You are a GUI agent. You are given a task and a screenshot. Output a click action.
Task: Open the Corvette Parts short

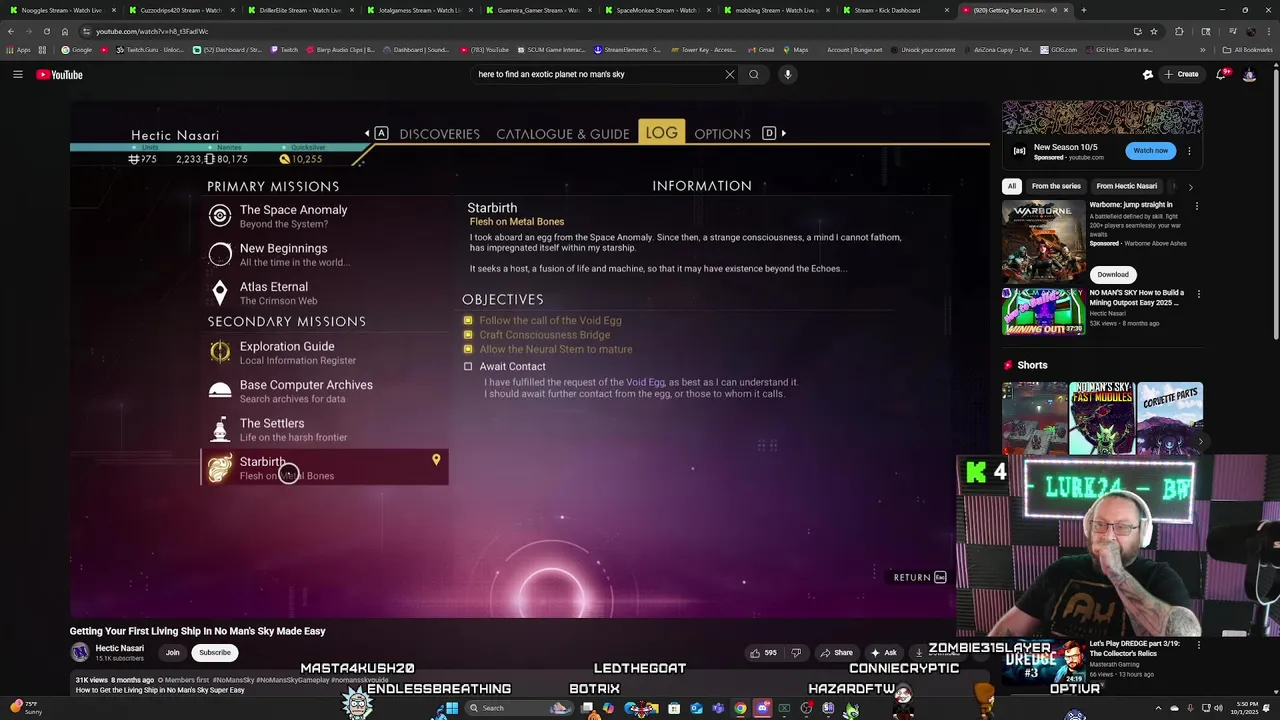(1170, 418)
